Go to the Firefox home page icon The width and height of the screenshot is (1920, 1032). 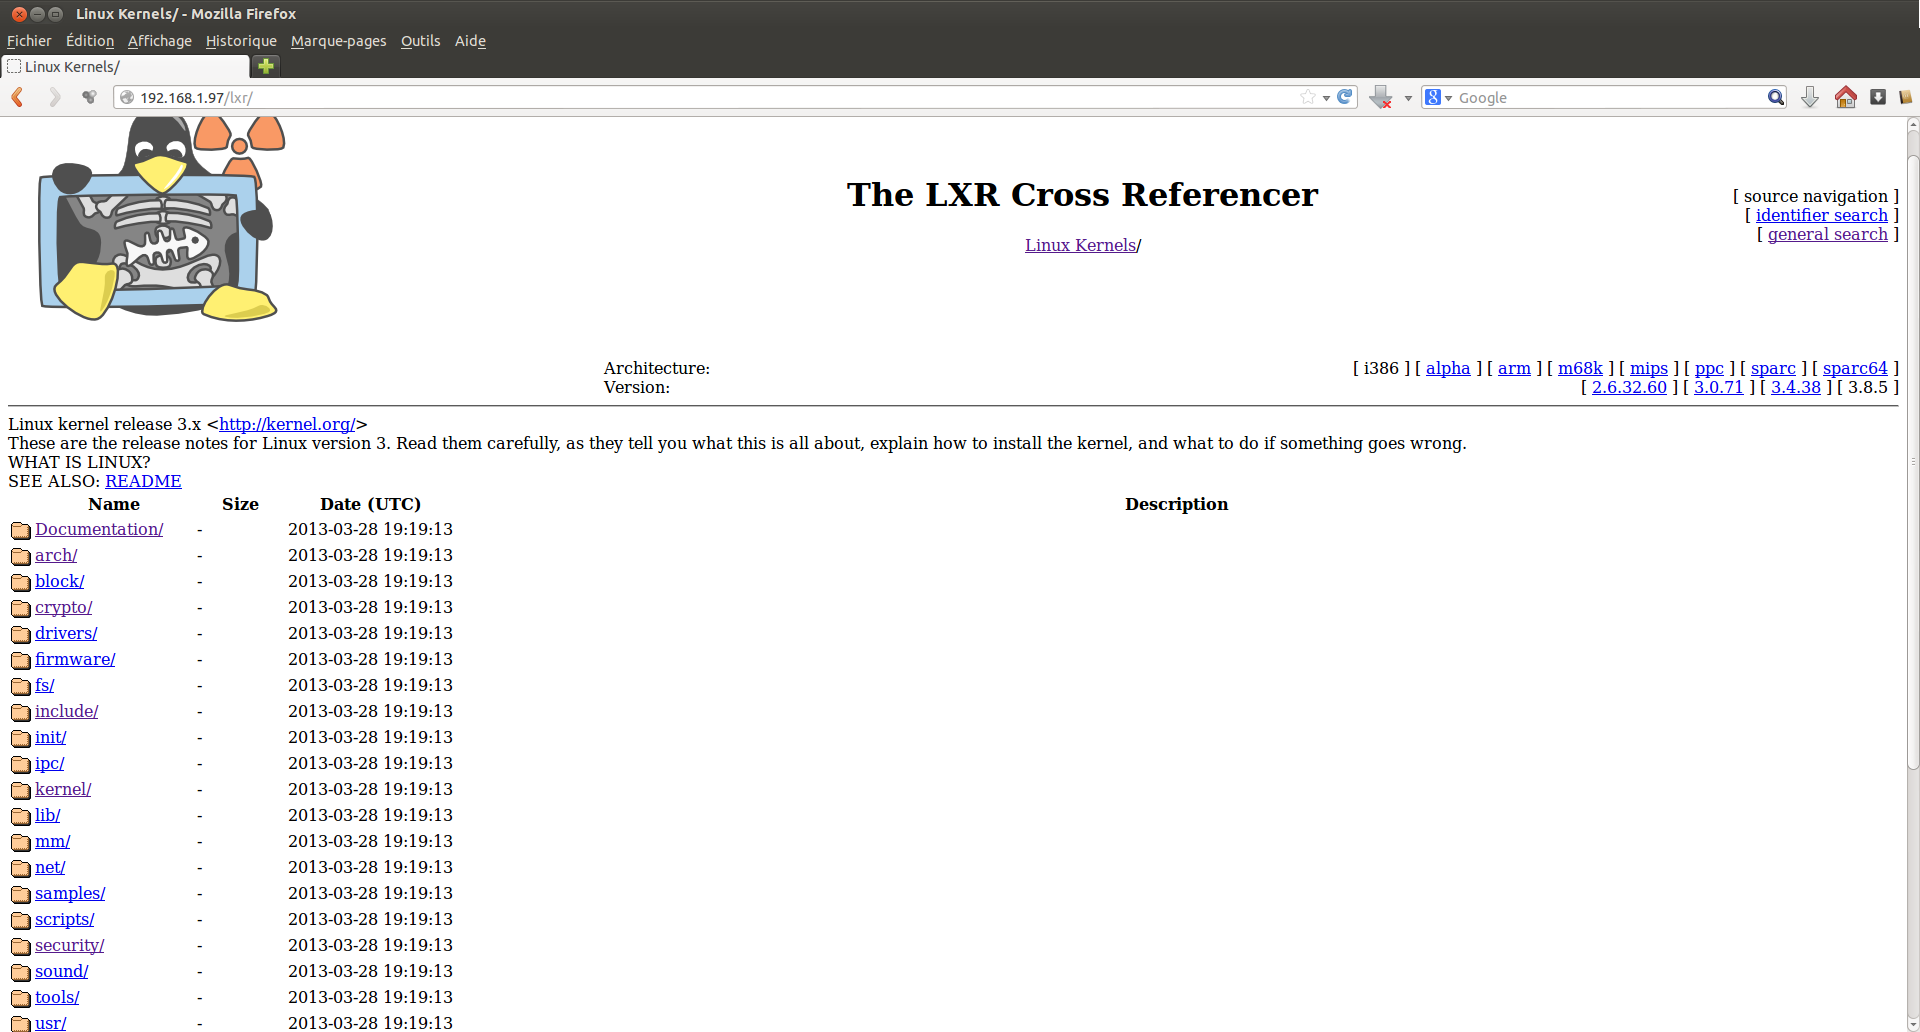click(1845, 97)
